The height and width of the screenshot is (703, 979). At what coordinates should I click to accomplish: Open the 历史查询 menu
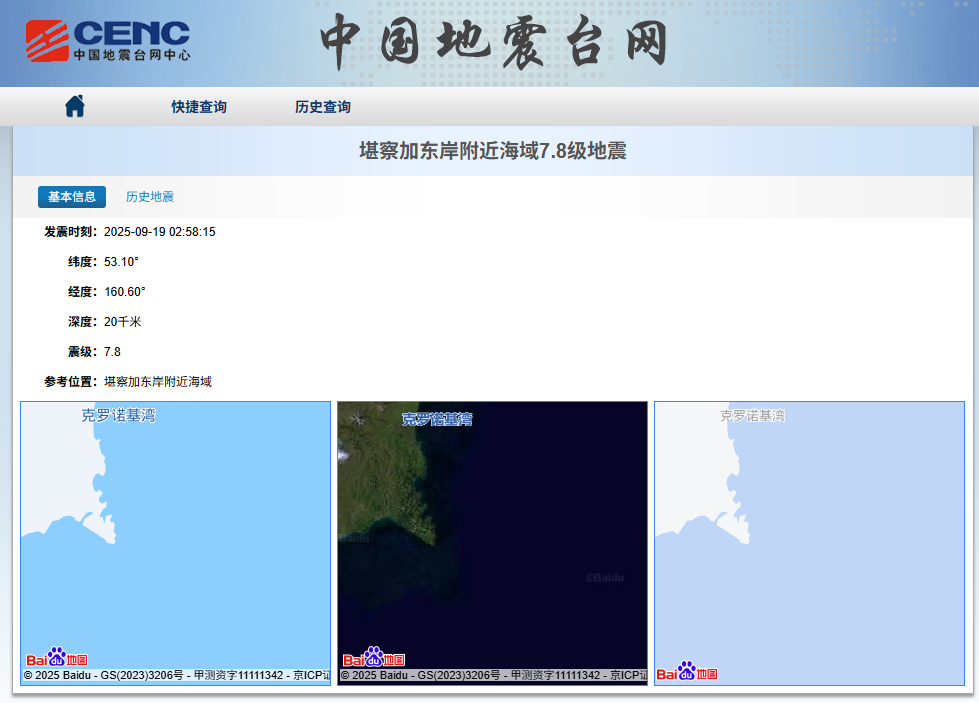(323, 107)
